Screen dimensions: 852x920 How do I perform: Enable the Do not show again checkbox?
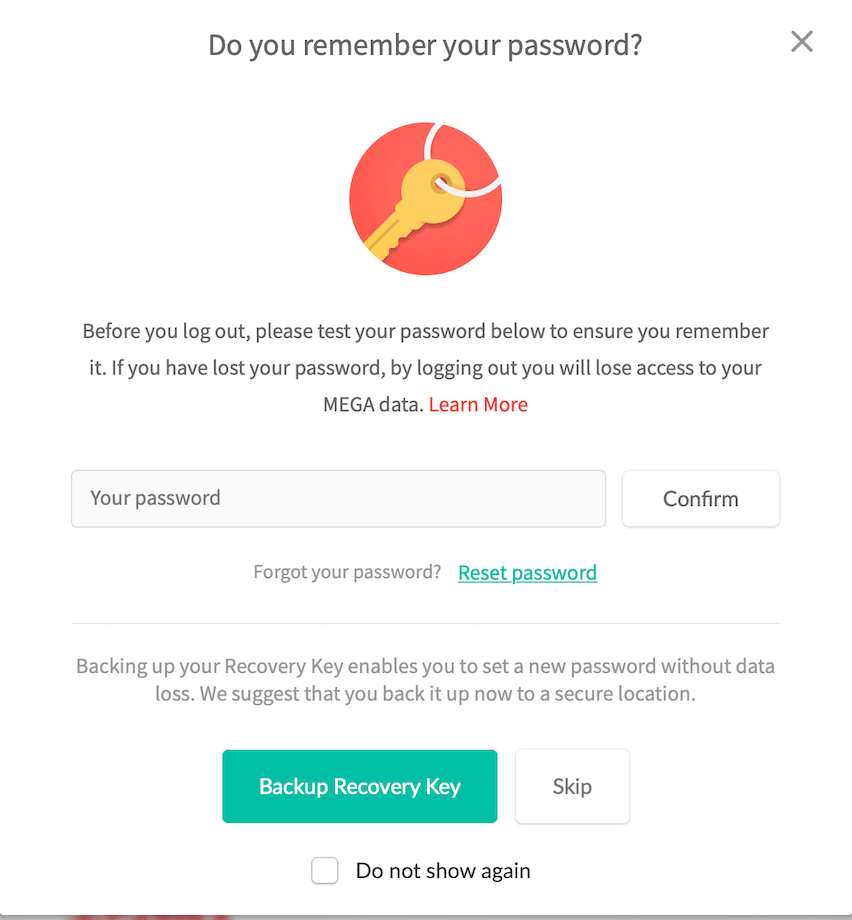(x=325, y=871)
